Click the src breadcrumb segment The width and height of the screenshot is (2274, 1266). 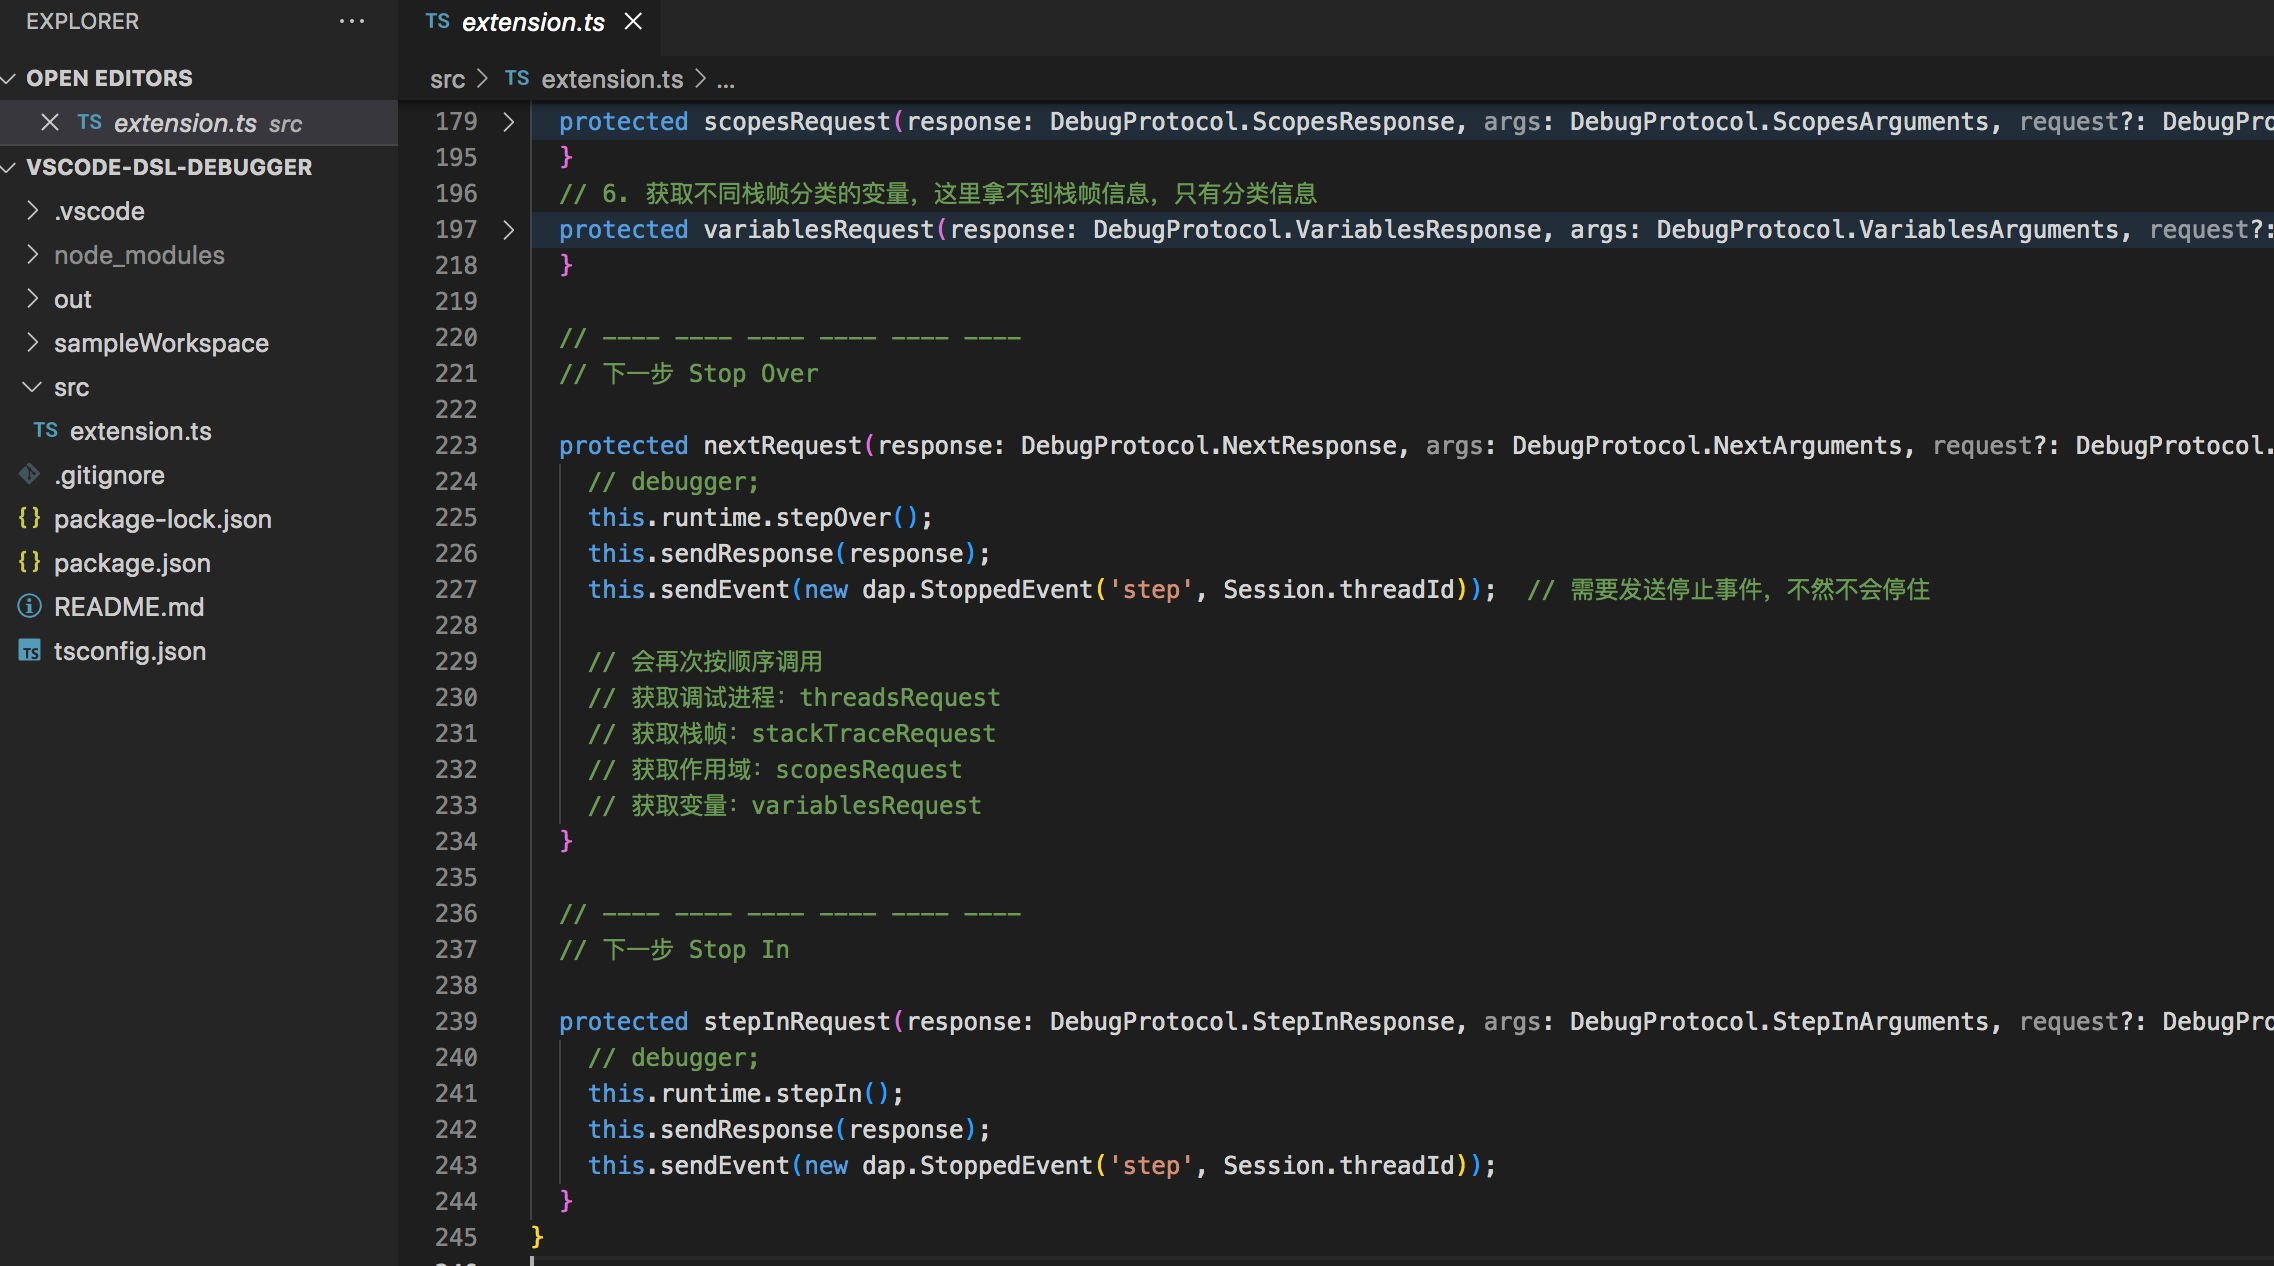click(447, 79)
